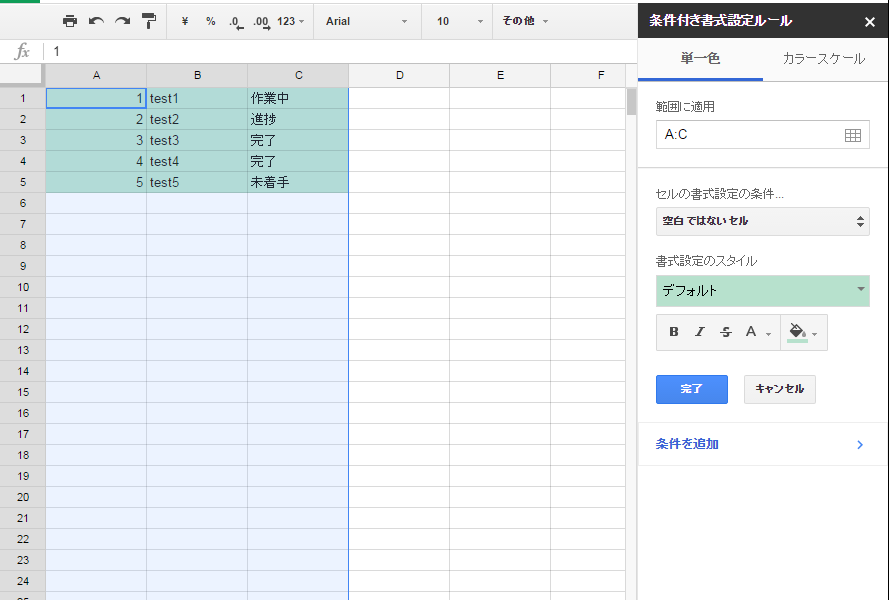Select column B header

pyautogui.click(x=197, y=75)
